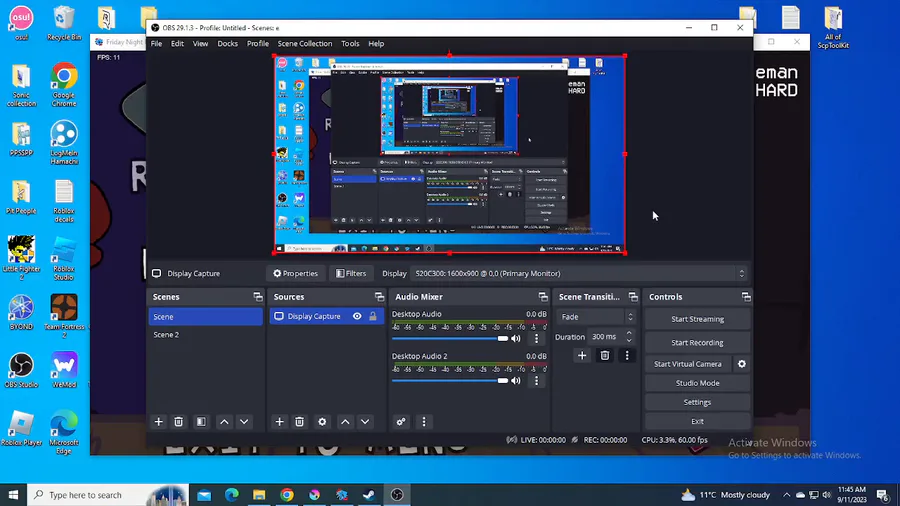Float the Sources dock with popout icon
The image size is (900, 506).
[x=379, y=297]
